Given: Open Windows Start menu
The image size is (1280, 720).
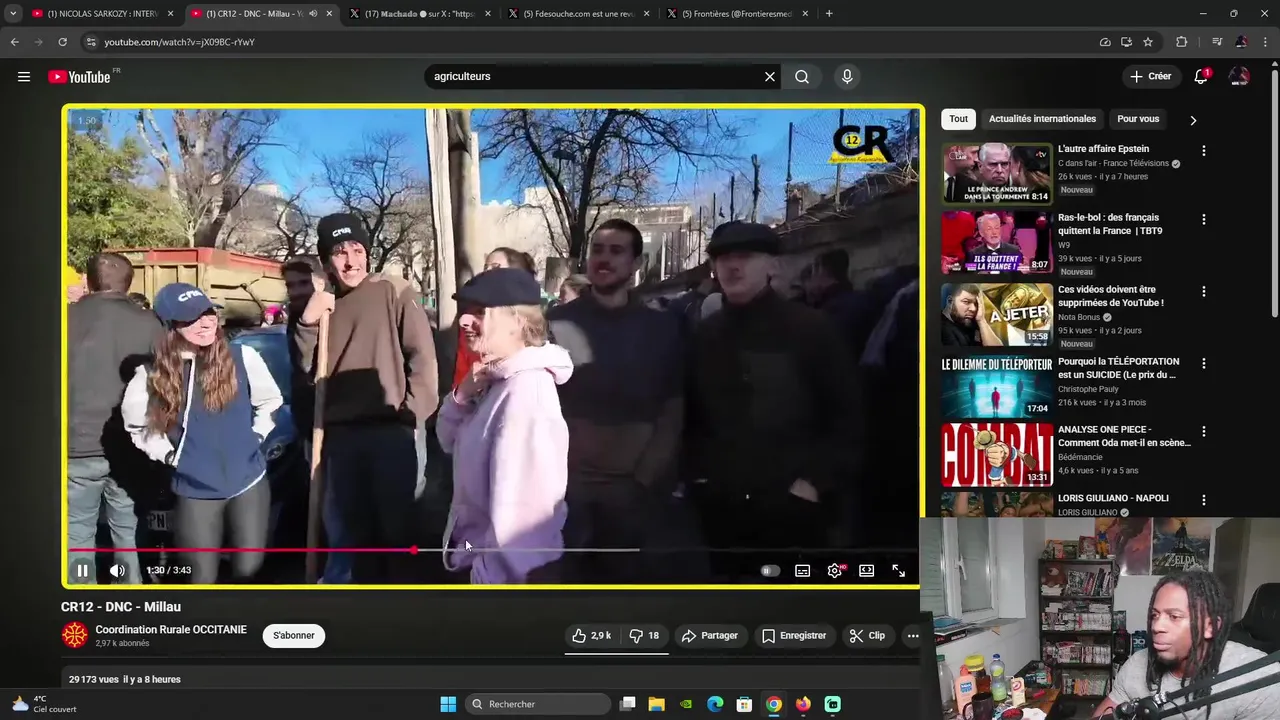Looking at the screenshot, I should tap(448, 704).
